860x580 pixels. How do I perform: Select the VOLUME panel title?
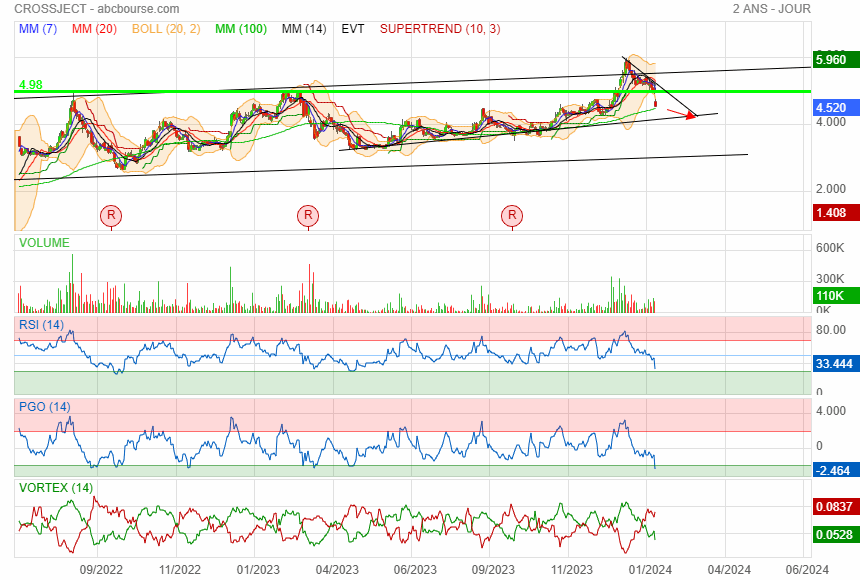44,243
